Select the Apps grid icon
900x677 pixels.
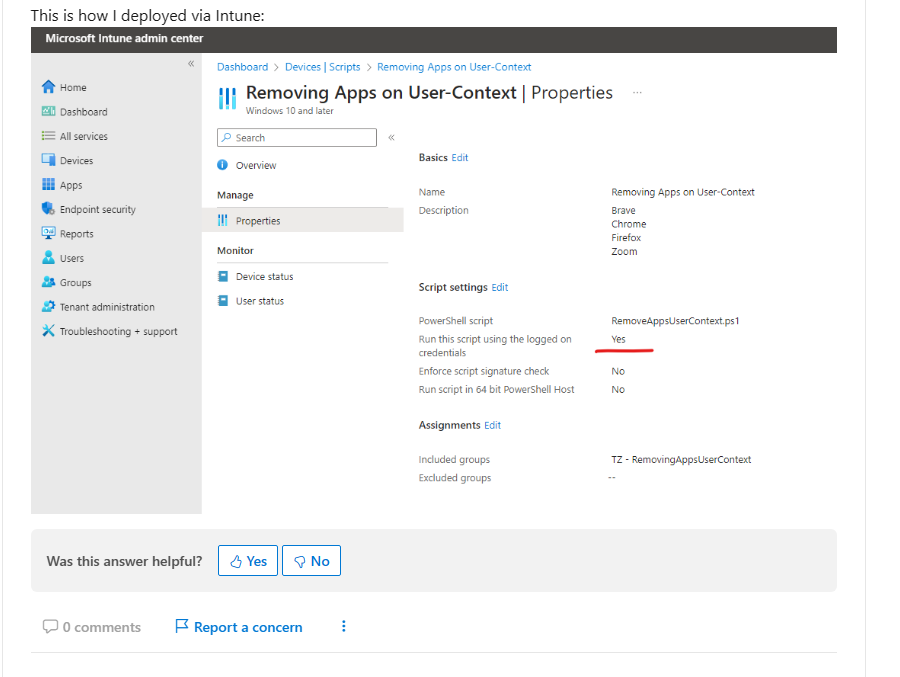[48, 184]
